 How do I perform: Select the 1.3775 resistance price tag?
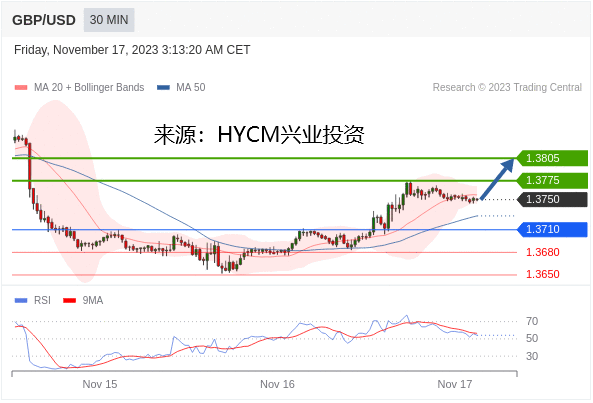pos(552,180)
